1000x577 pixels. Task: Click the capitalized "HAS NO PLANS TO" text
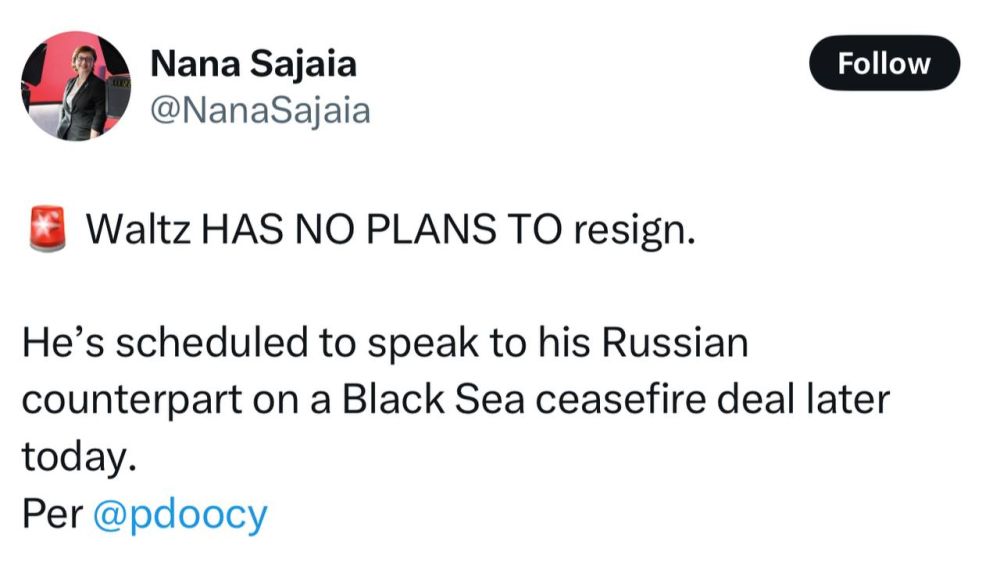click(x=380, y=231)
